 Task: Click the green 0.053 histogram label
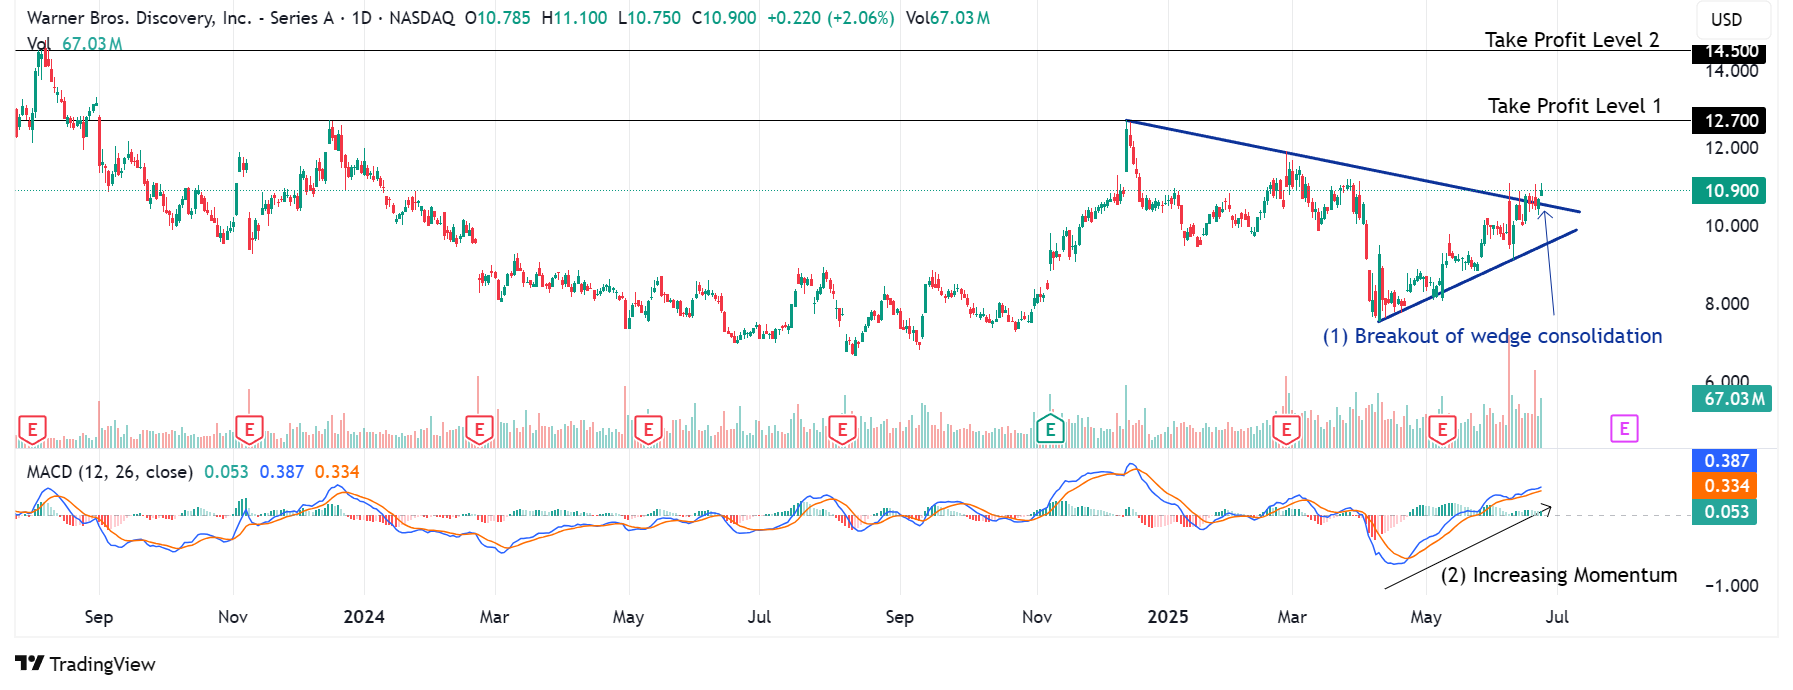tap(1725, 512)
